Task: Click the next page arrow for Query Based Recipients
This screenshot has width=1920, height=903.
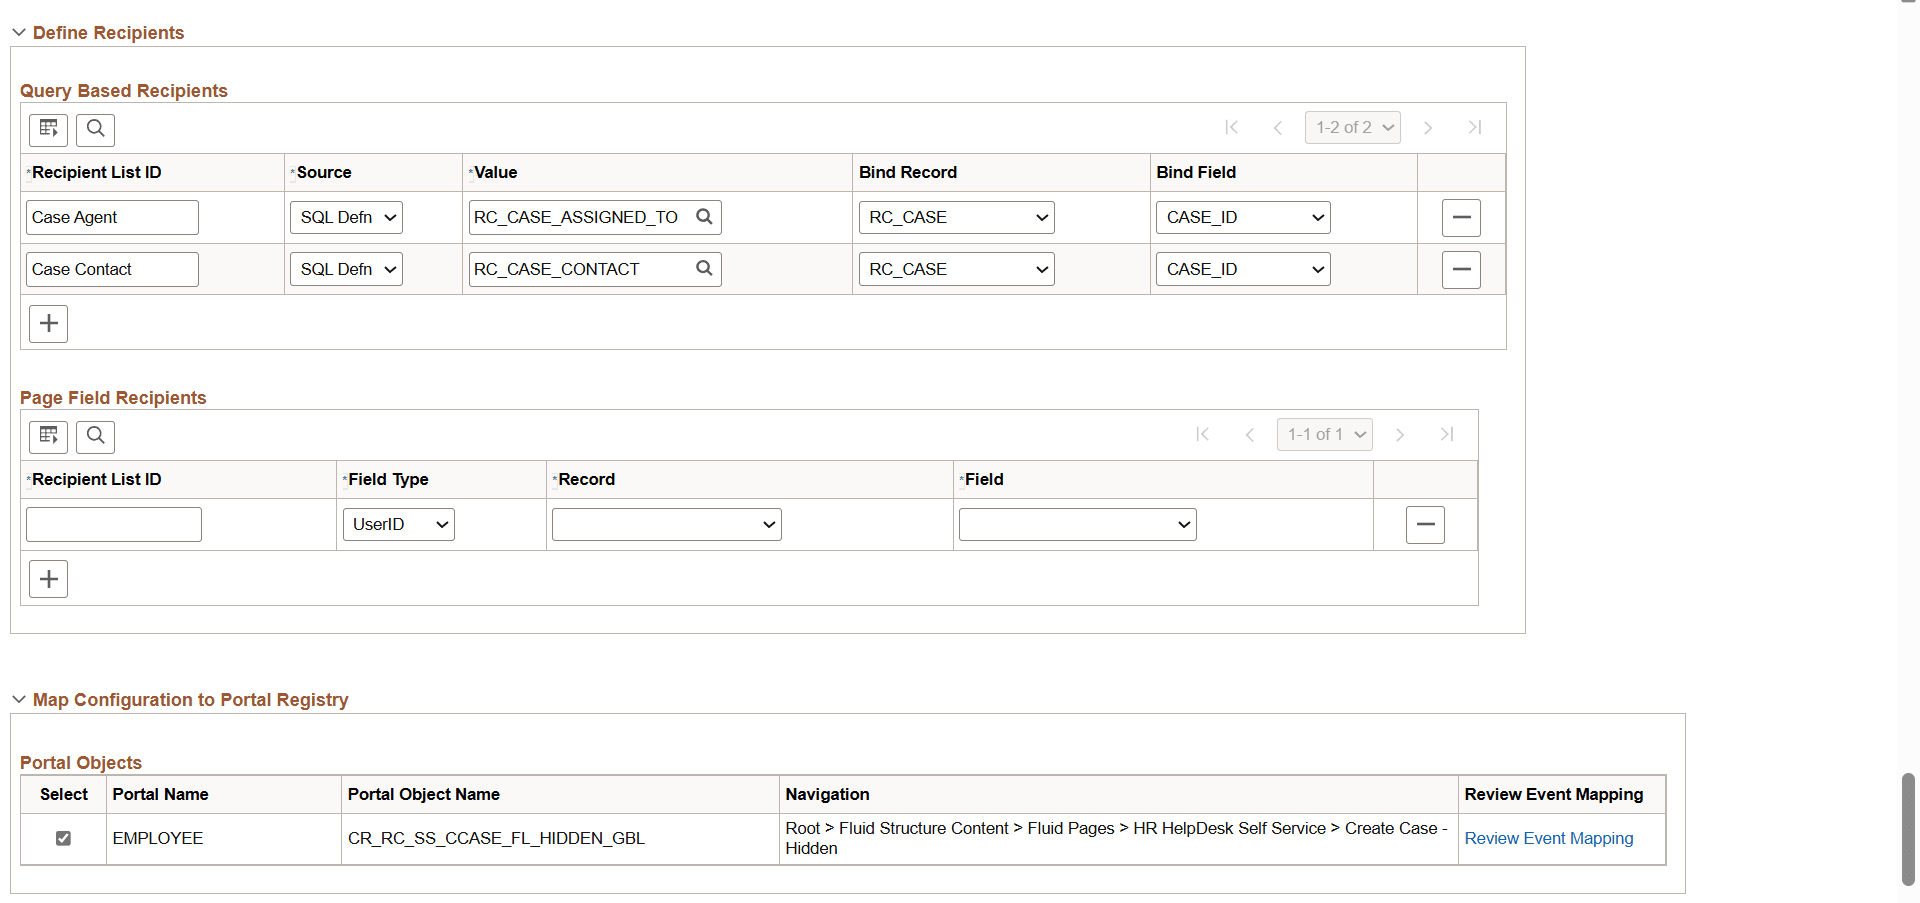Action: [x=1428, y=127]
